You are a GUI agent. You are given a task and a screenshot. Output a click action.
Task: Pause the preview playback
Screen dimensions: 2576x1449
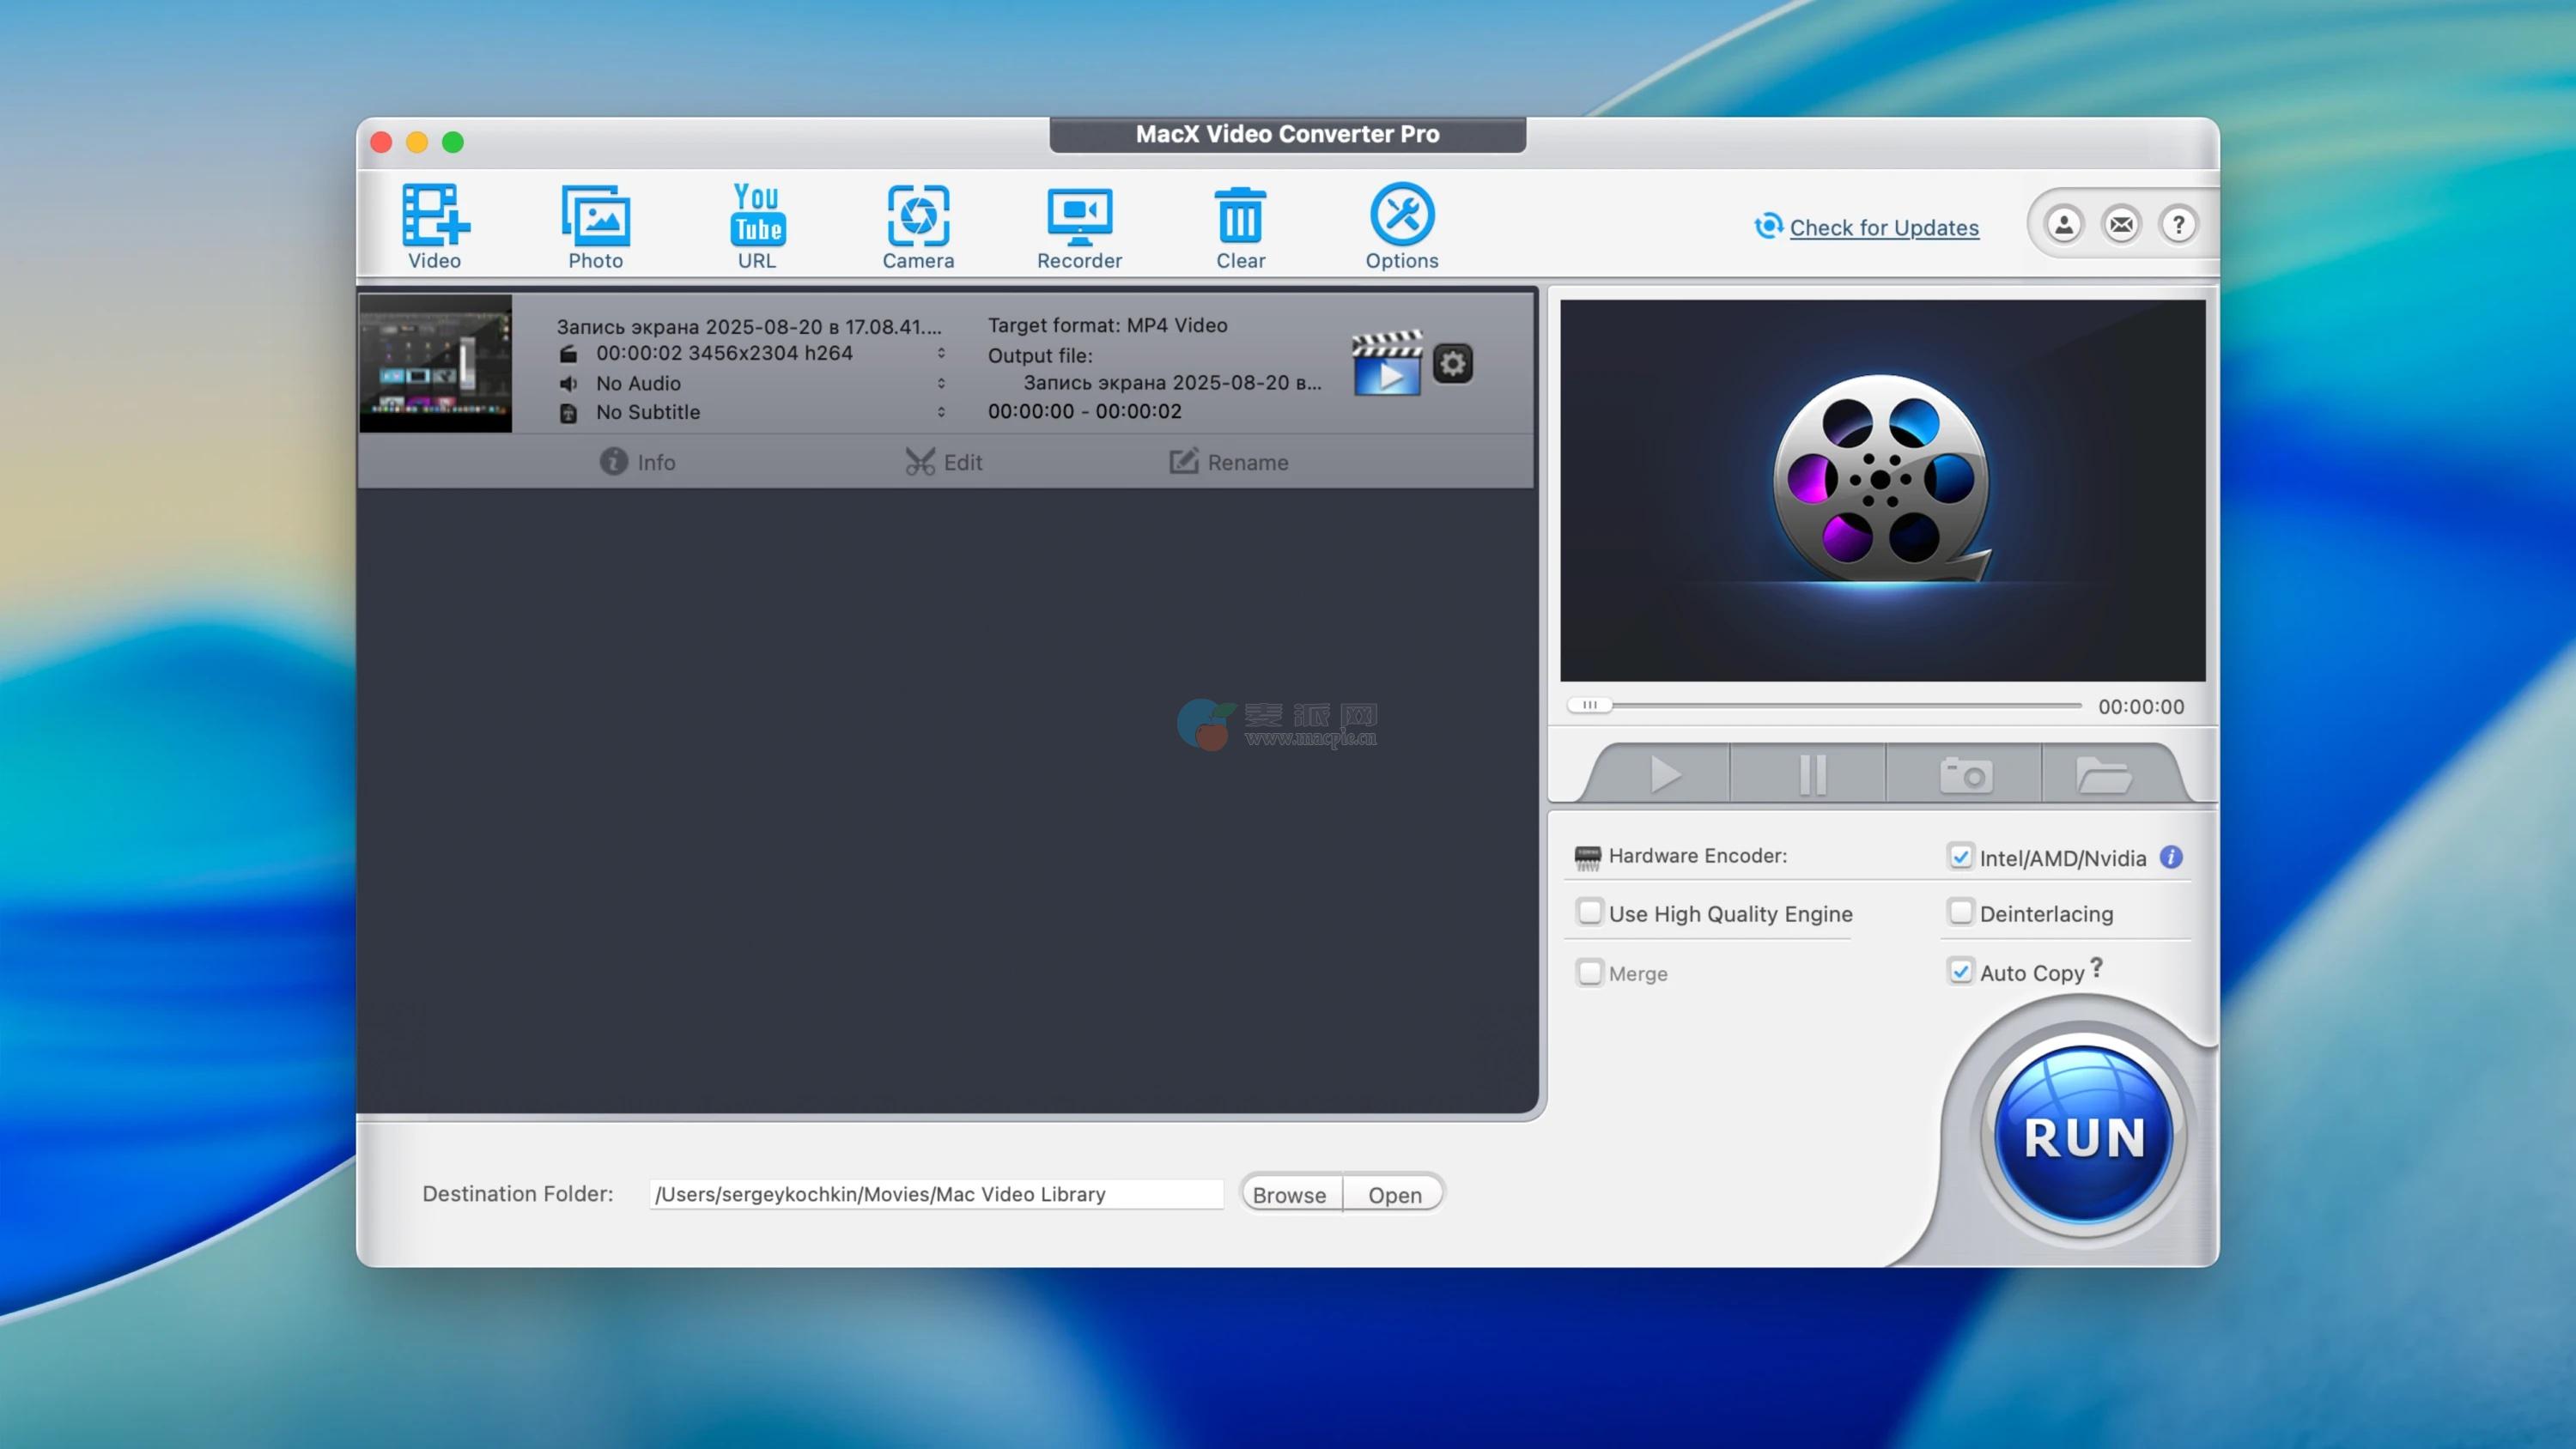(x=1811, y=774)
